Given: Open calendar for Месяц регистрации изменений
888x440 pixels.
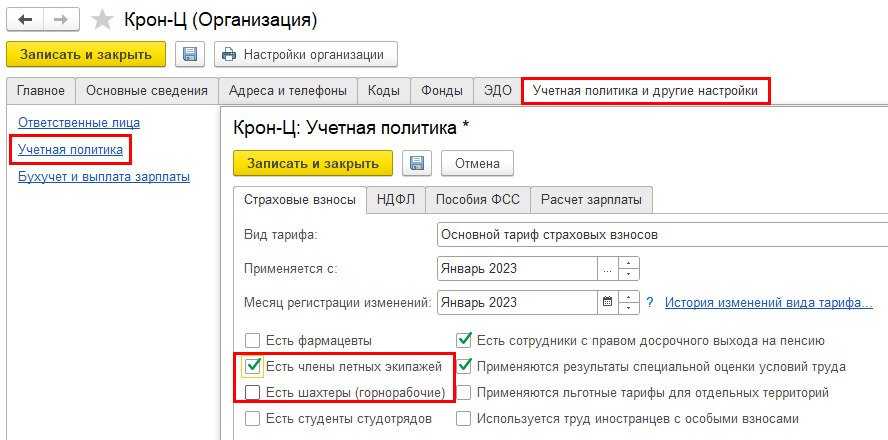Looking at the screenshot, I should [x=607, y=302].
